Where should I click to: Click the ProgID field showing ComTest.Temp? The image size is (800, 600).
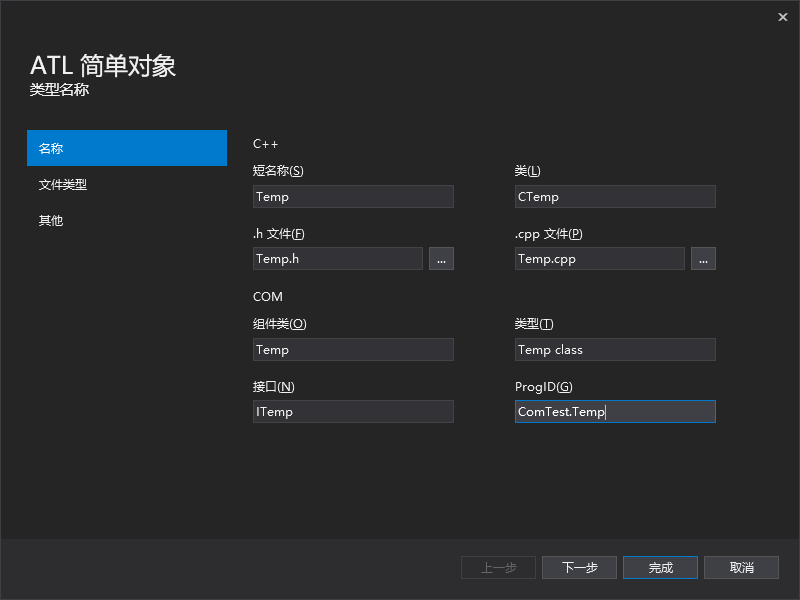coord(615,411)
